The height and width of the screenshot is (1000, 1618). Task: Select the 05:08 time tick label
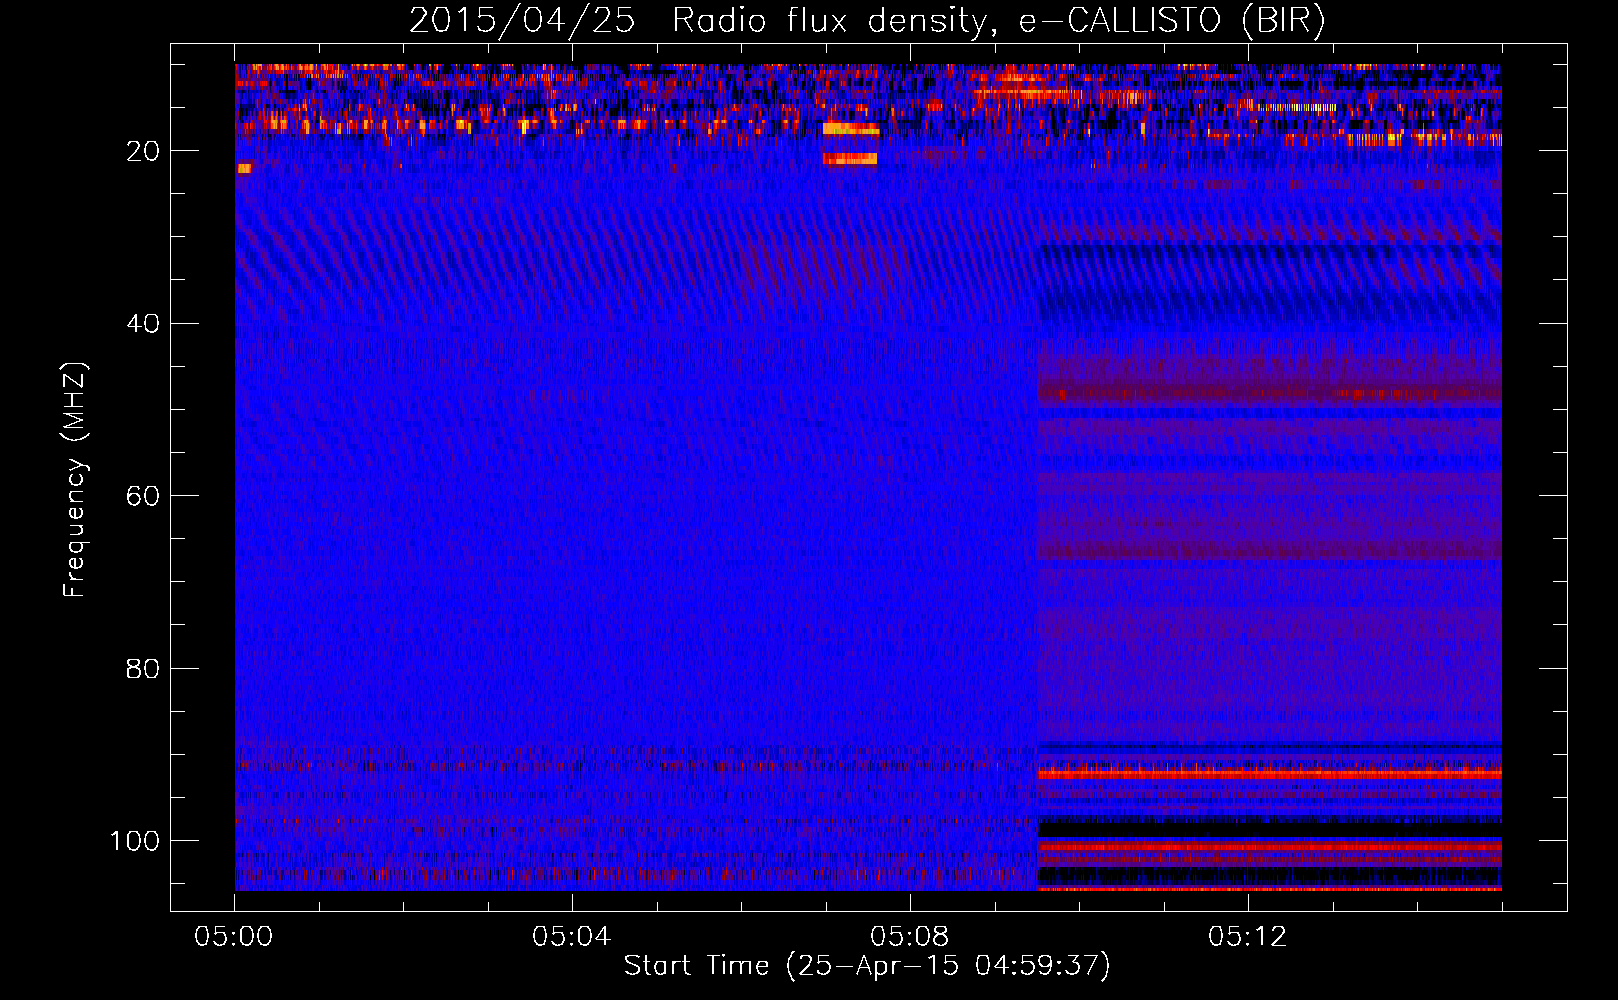click(909, 937)
